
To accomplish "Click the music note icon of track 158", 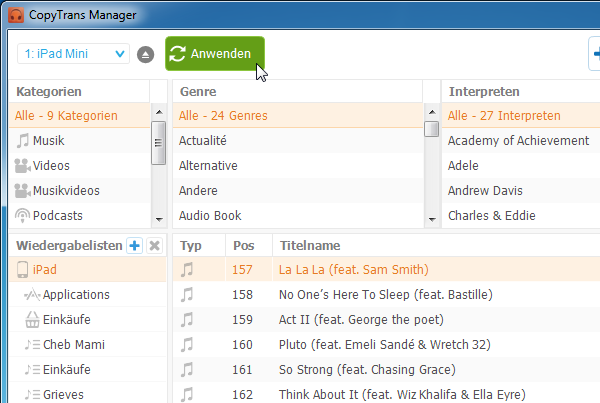I will 187,295.
